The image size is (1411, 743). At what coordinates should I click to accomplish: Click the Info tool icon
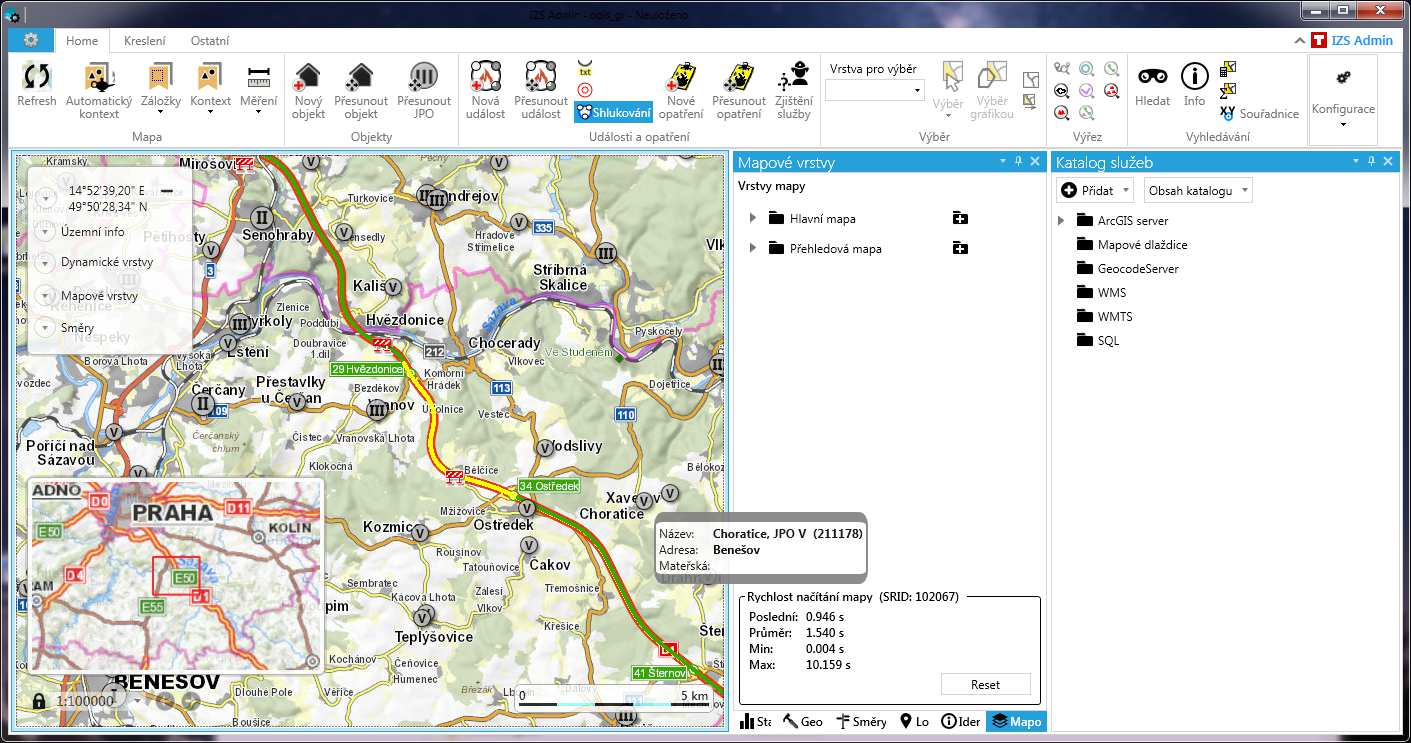(x=1194, y=77)
